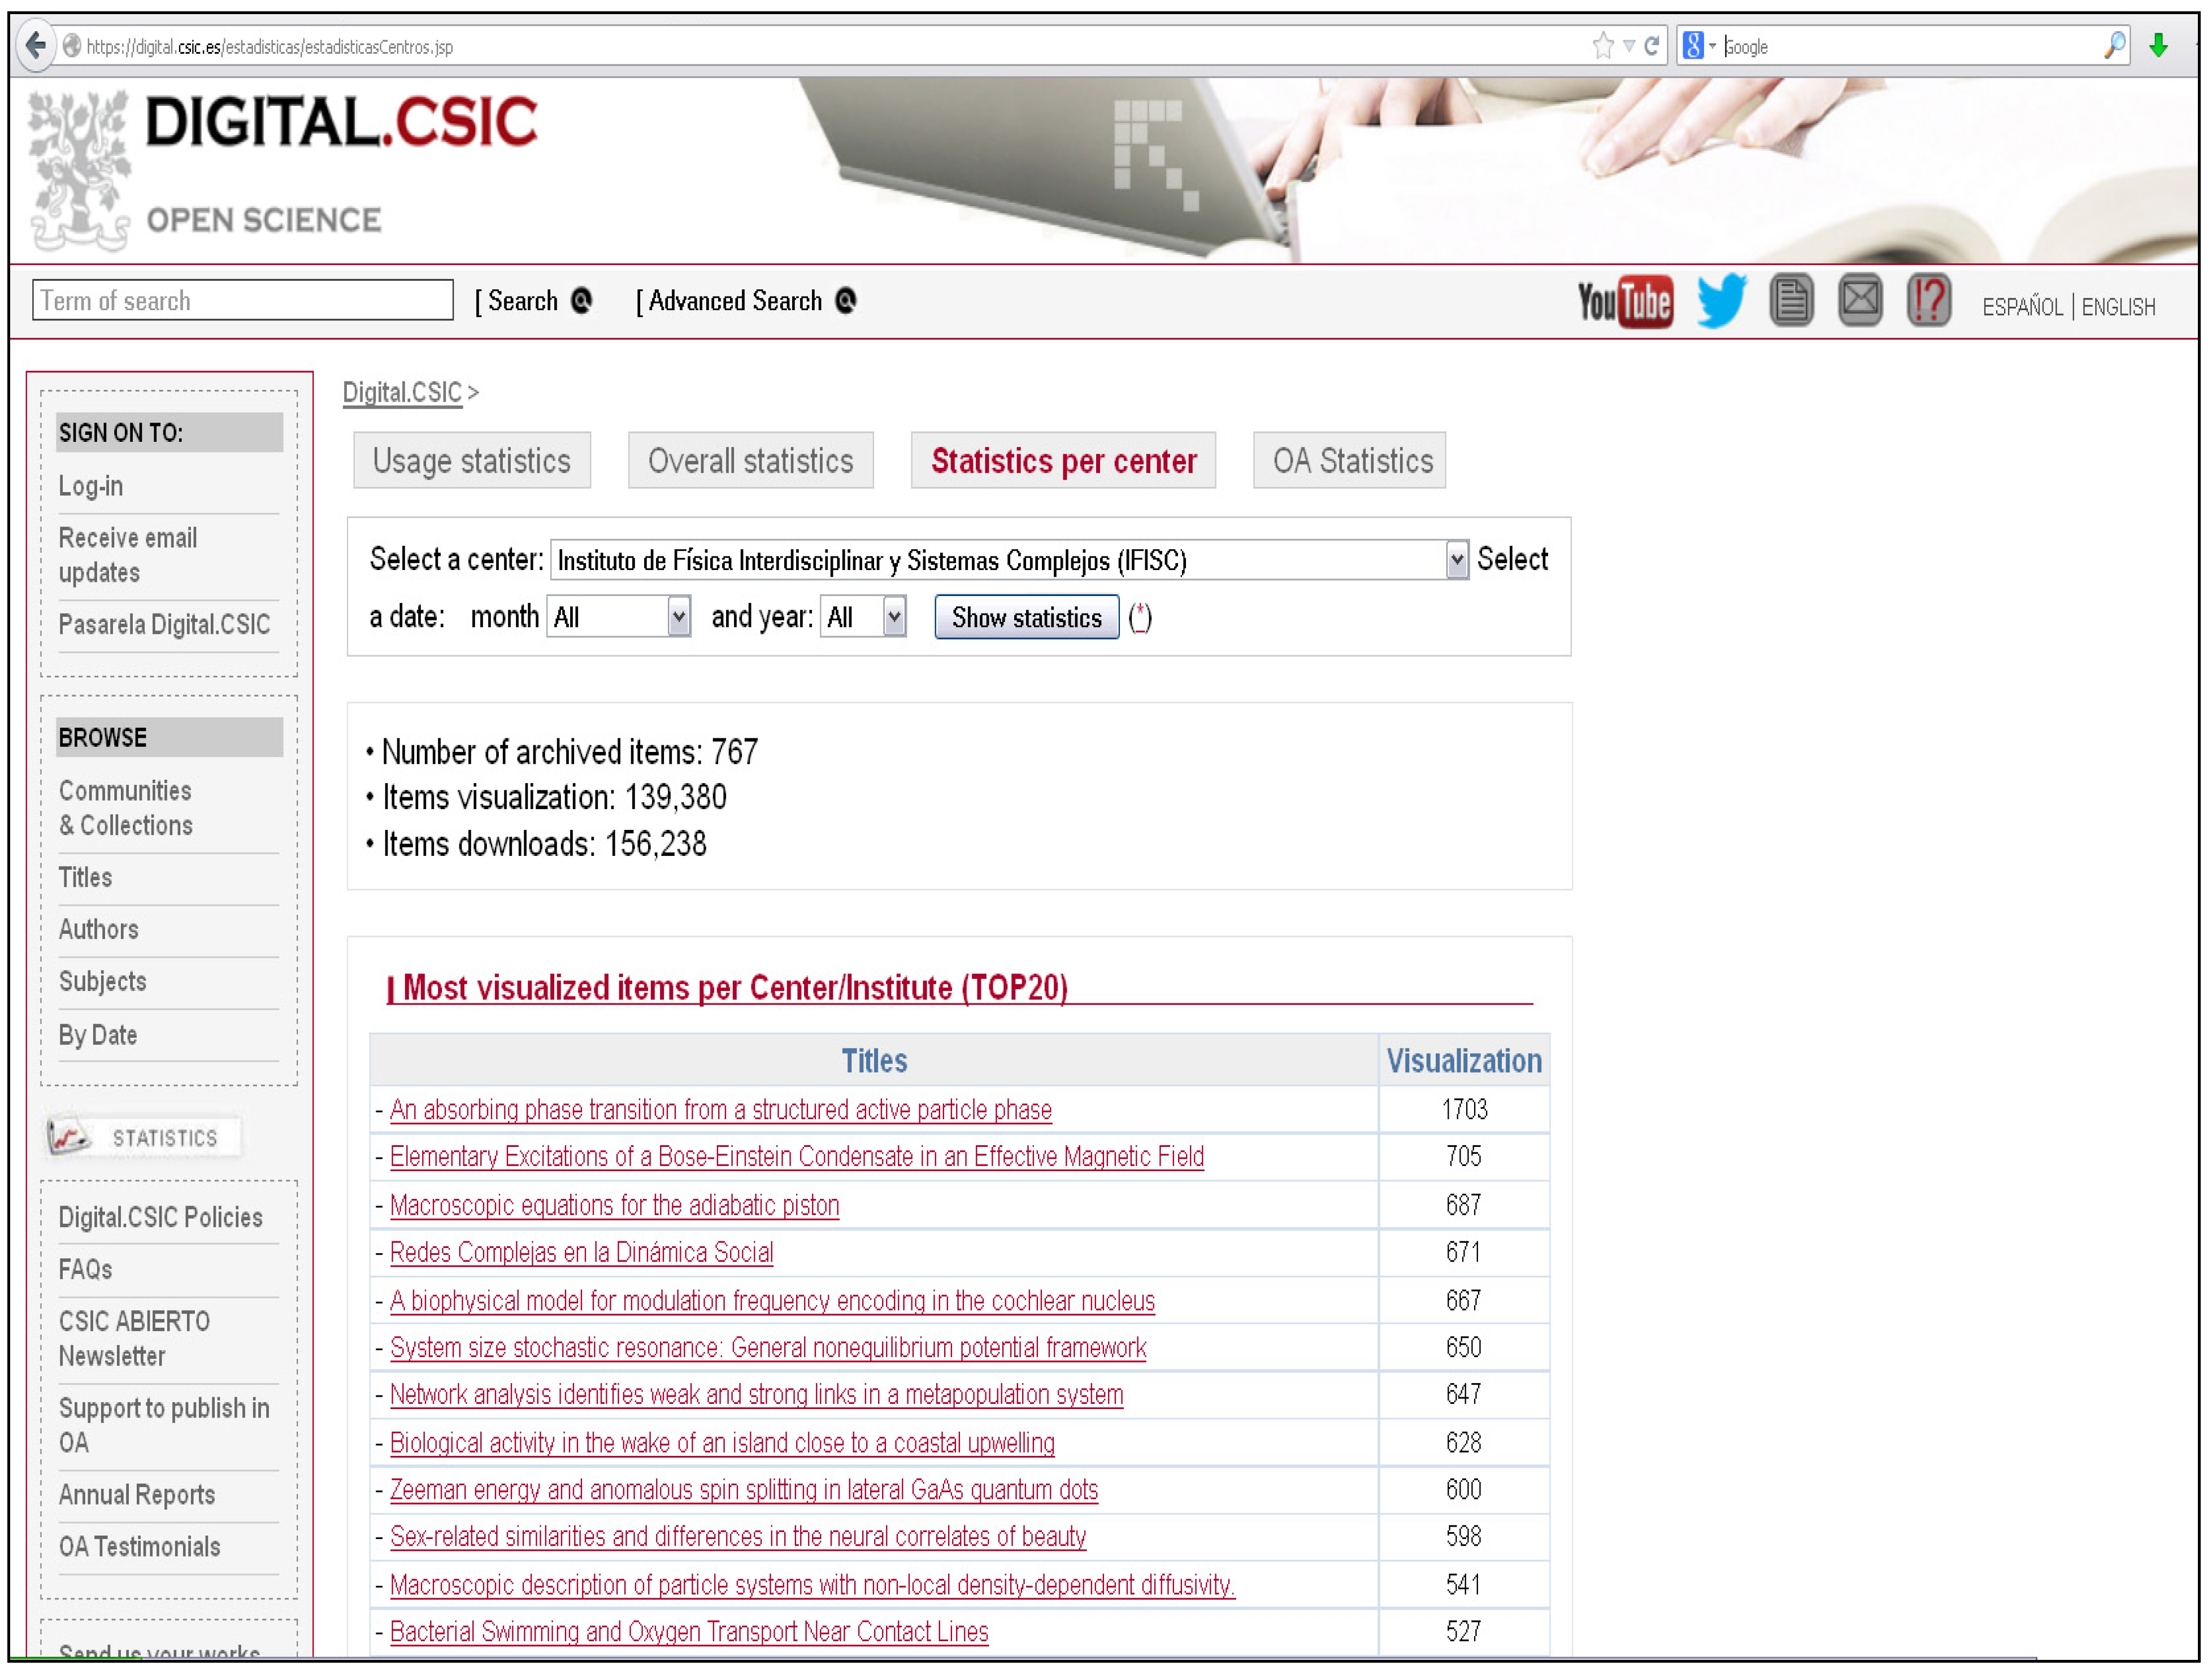Open Redes Complejas en la Dinámica Social link
This screenshot has height=1674, width=2212.
pos(581,1253)
